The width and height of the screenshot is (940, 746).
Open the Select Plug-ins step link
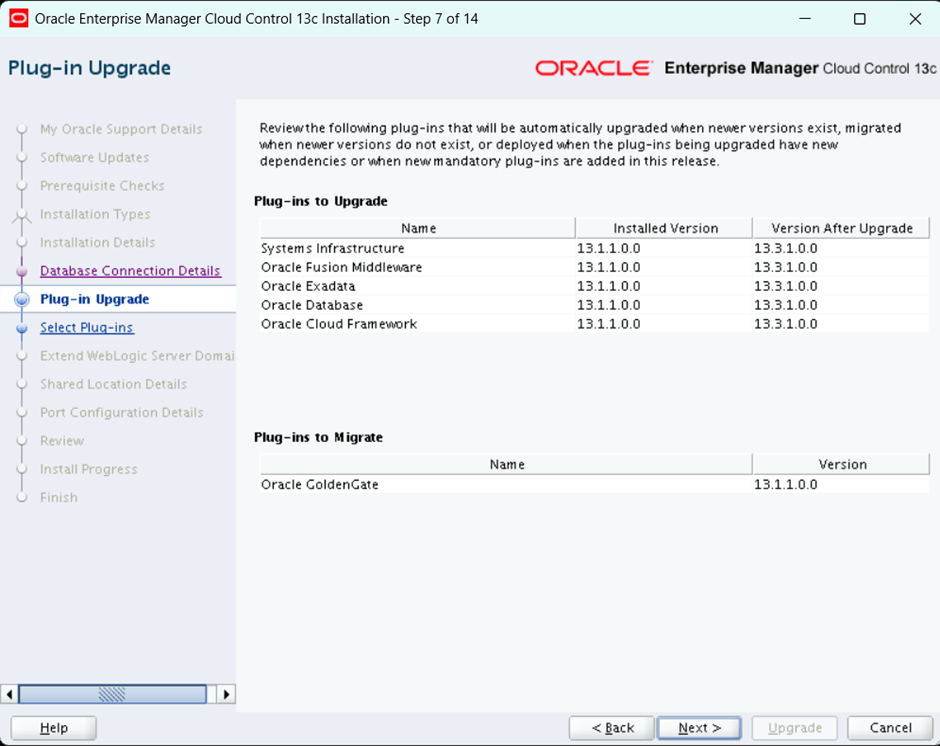coord(86,328)
